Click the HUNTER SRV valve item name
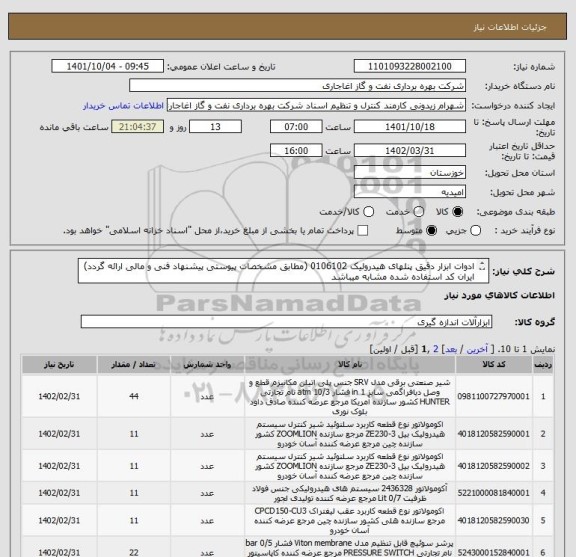The height and width of the screenshot is (557, 576). [349, 397]
